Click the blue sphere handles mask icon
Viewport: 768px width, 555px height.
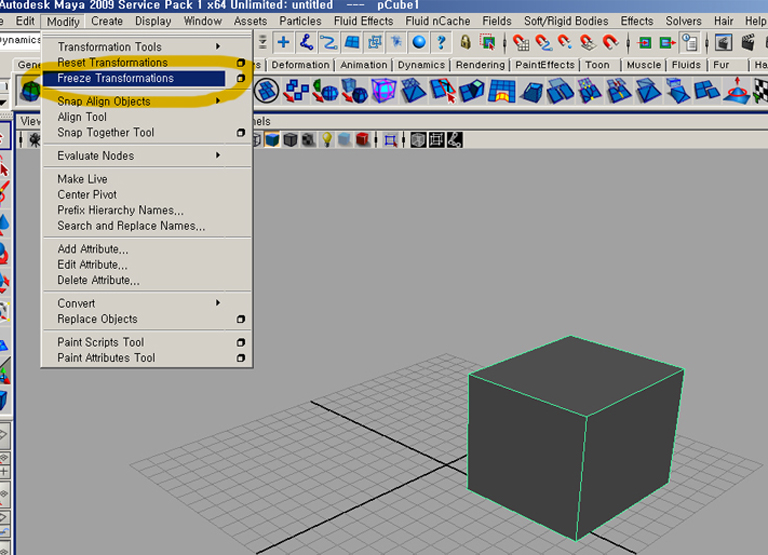[x=419, y=43]
